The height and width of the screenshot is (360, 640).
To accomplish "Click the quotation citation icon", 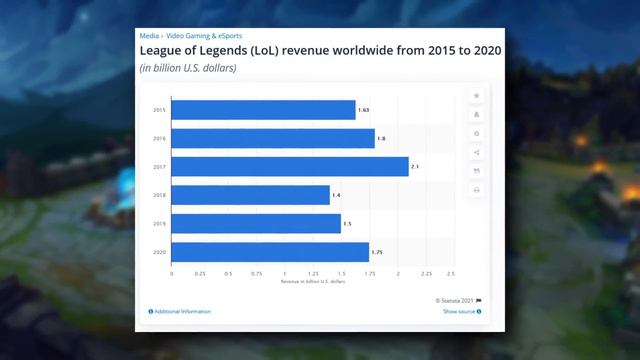I will [x=476, y=171].
